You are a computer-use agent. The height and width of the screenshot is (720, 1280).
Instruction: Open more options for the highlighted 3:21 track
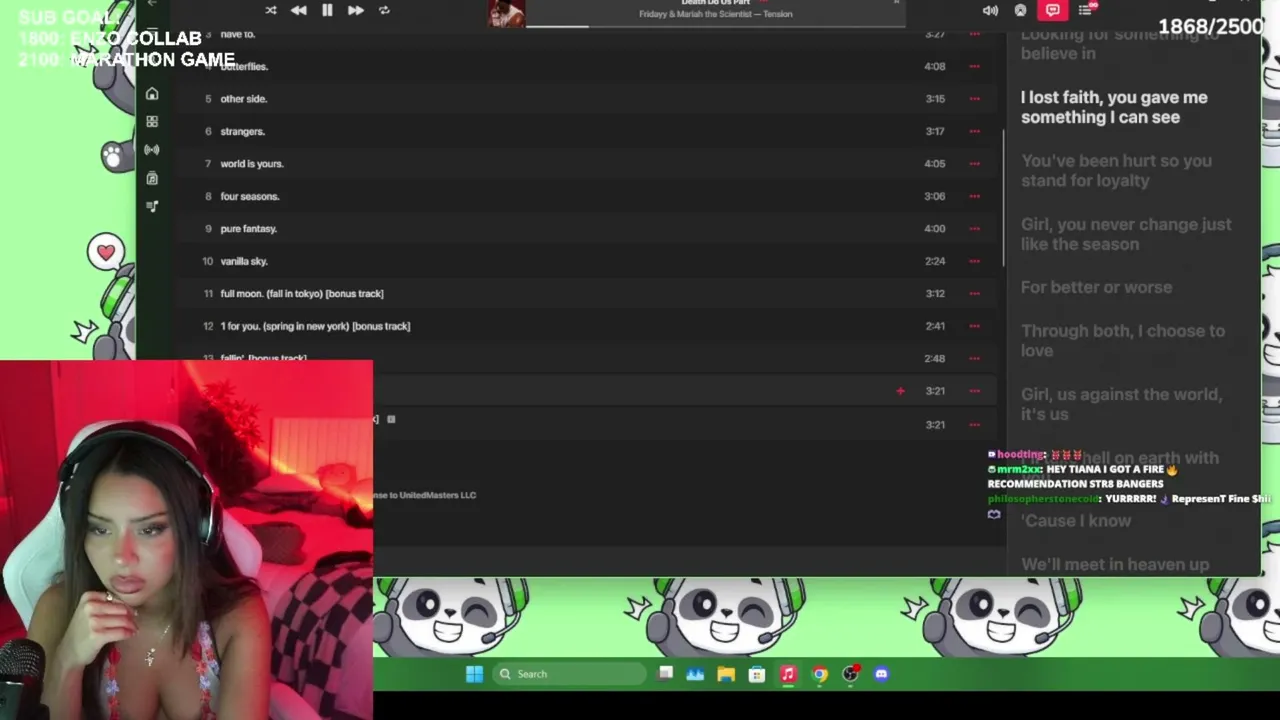coord(974,391)
